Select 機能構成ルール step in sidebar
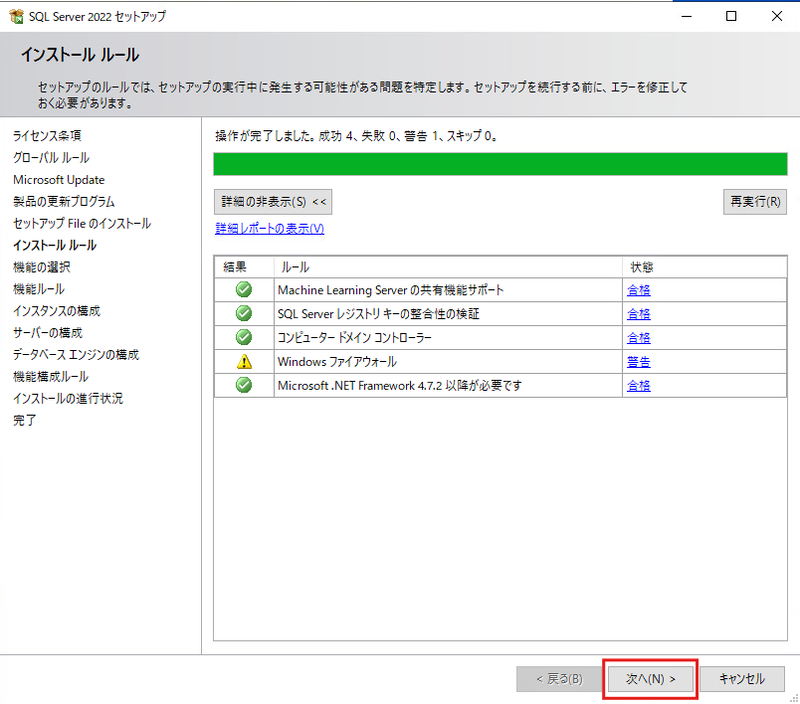Screen dimensions: 800x704 pos(51,376)
